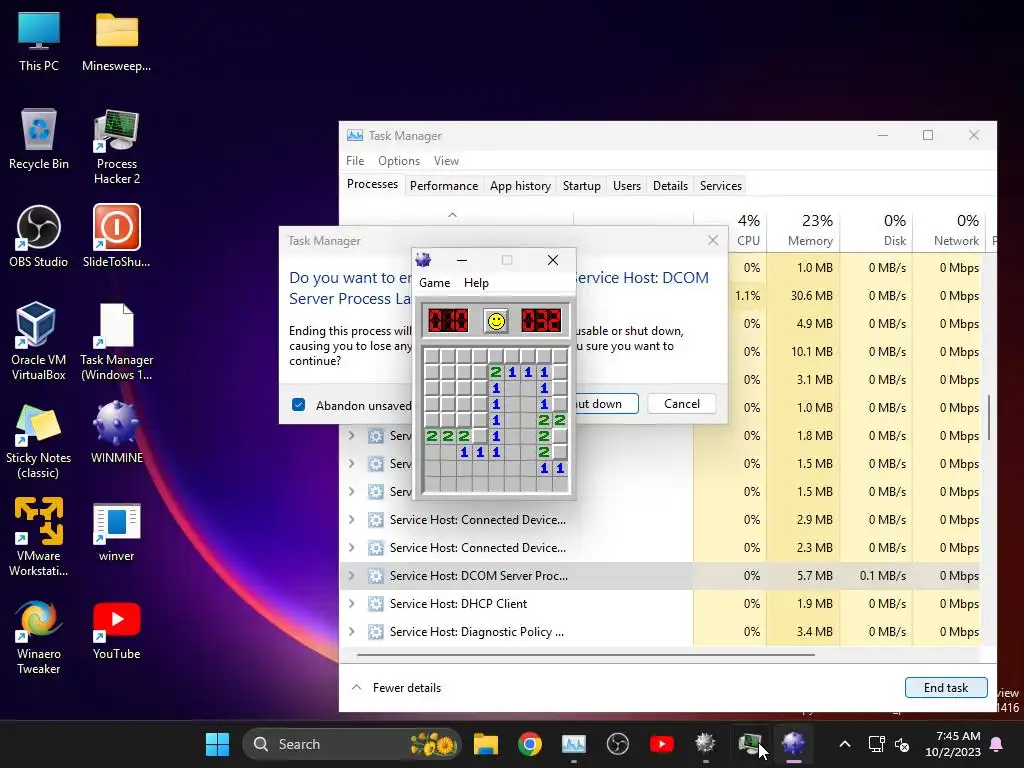
Task: Open OBS Studio from the taskbar
Action: 617,744
